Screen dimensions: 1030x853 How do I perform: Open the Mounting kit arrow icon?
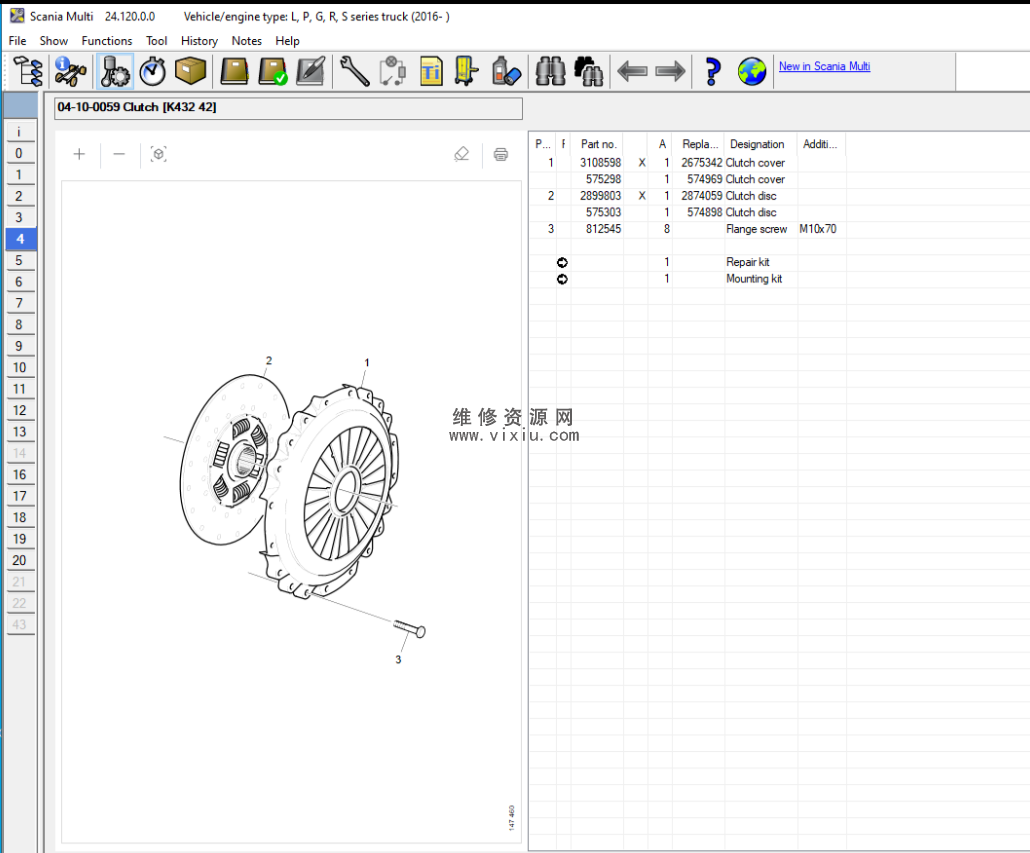point(562,279)
